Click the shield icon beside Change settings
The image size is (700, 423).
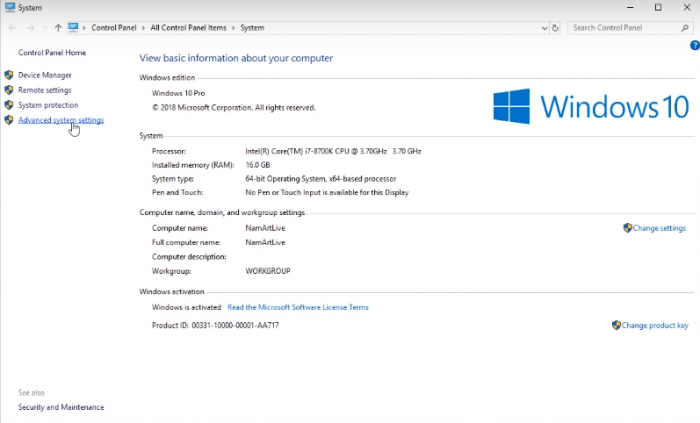click(628, 228)
